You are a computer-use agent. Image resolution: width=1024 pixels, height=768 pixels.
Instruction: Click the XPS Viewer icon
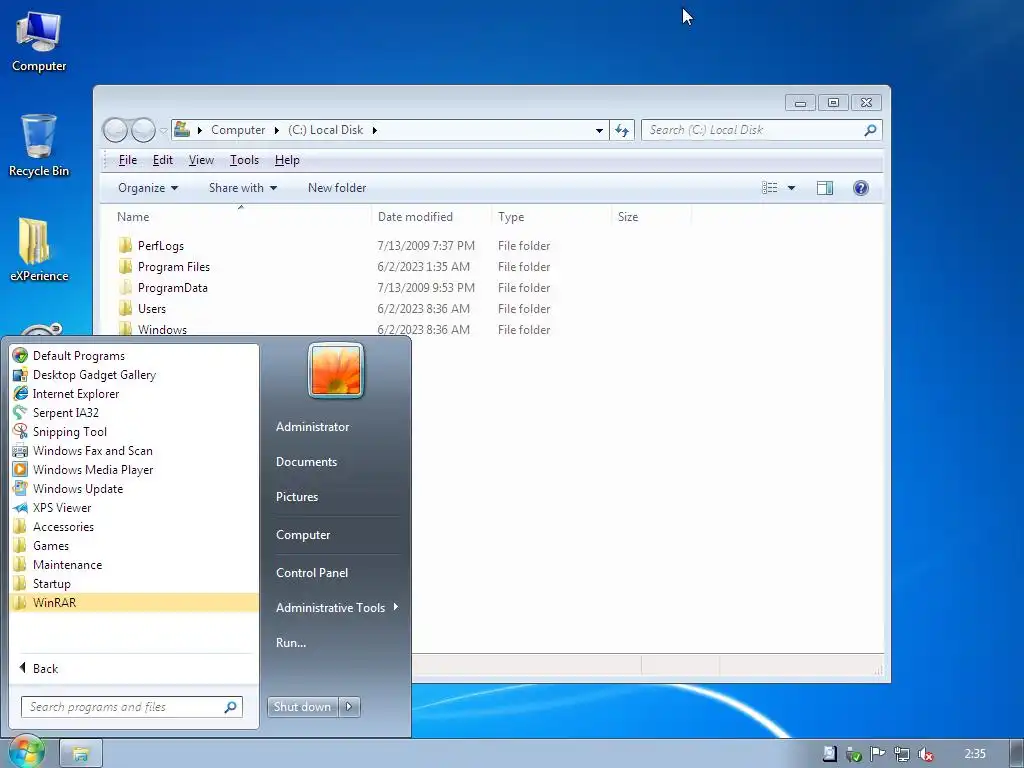point(20,507)
